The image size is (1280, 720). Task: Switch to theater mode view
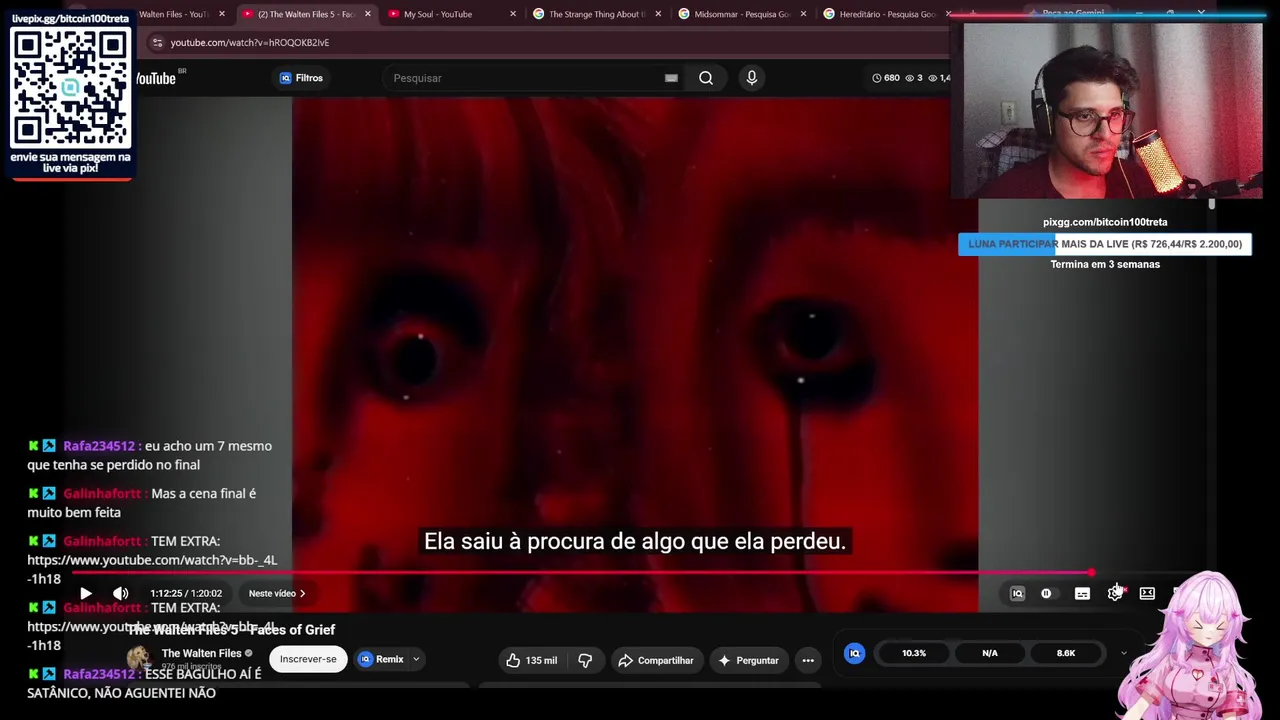click(x=1147, y=593)
